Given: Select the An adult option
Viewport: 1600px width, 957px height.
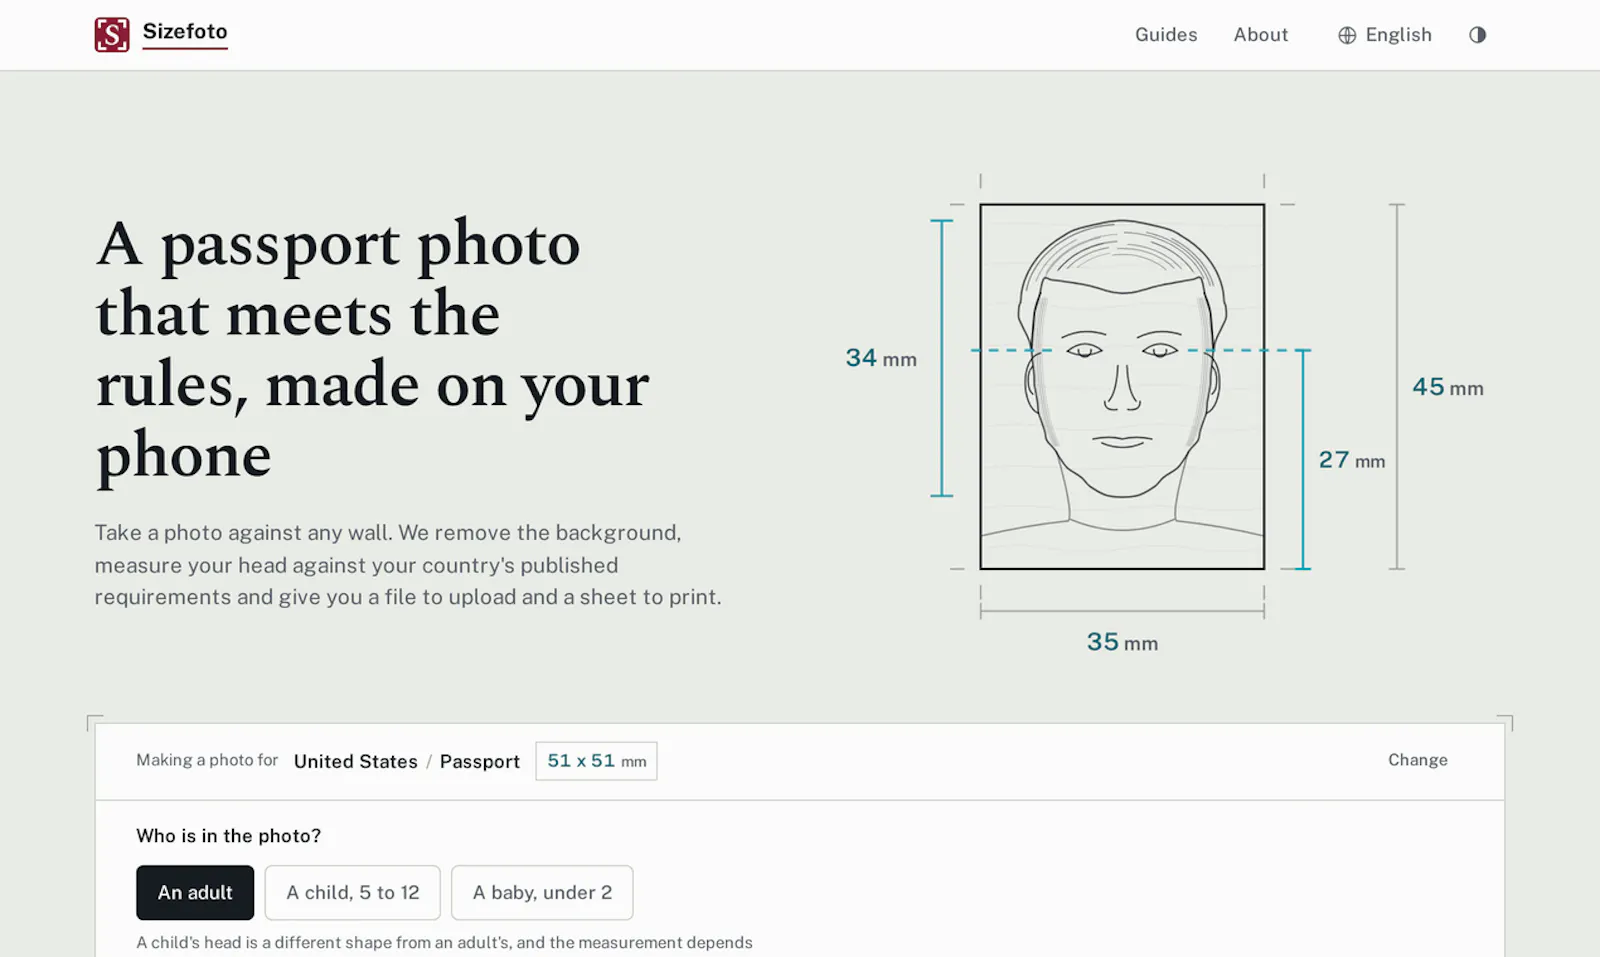Looking at the screenshot, I should pyautogui.click(x=195, y=893).
